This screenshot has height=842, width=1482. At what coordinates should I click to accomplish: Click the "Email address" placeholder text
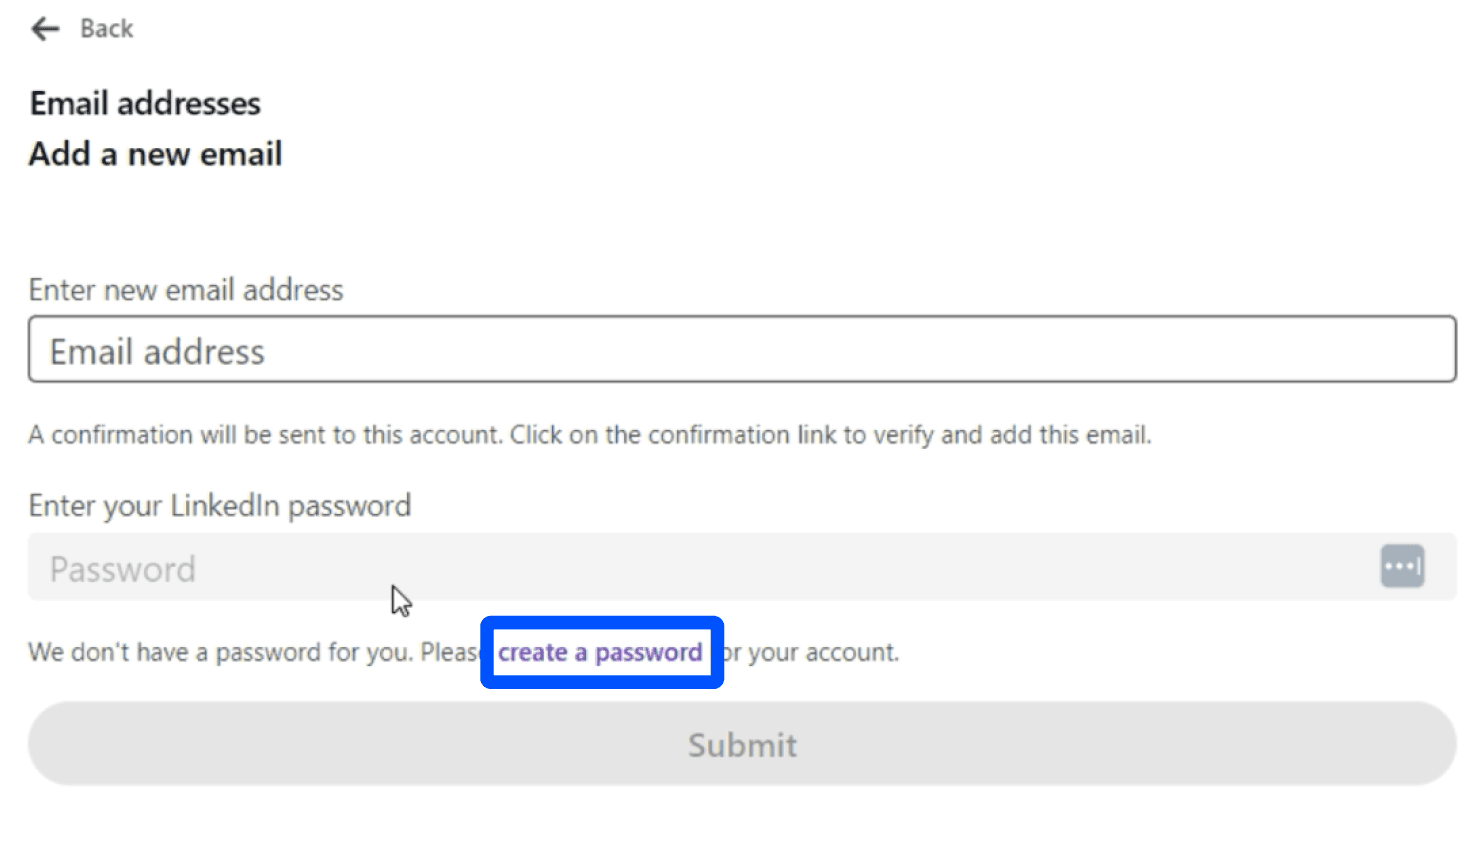point(157,352)
